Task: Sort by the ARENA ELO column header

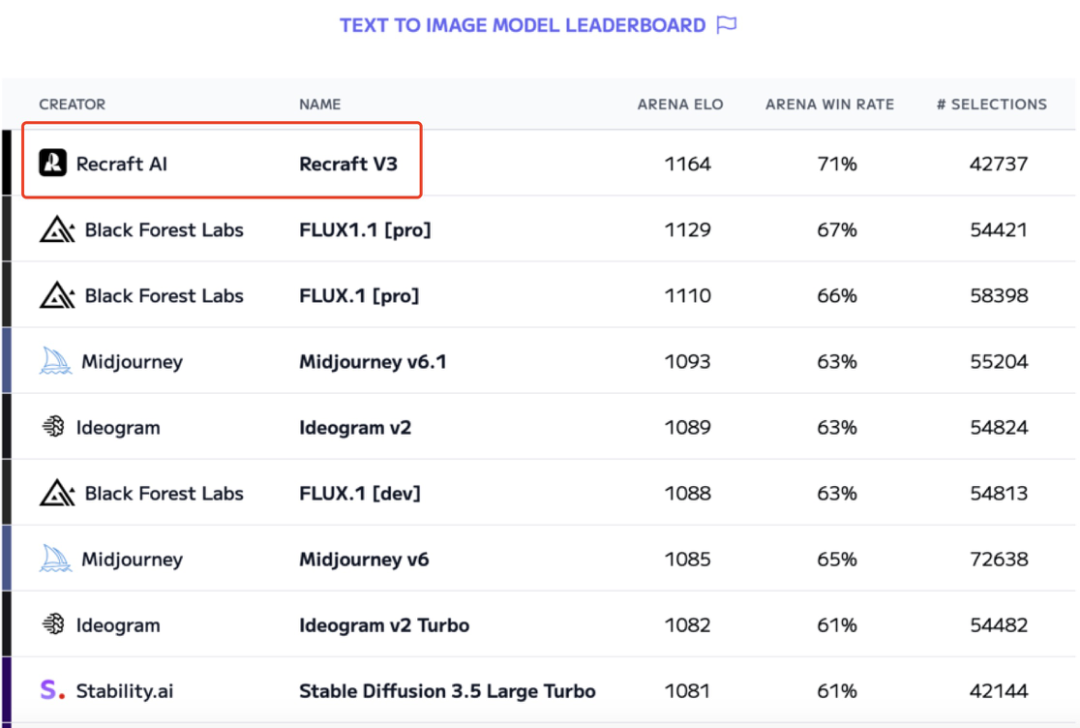Action: (680, 104)
